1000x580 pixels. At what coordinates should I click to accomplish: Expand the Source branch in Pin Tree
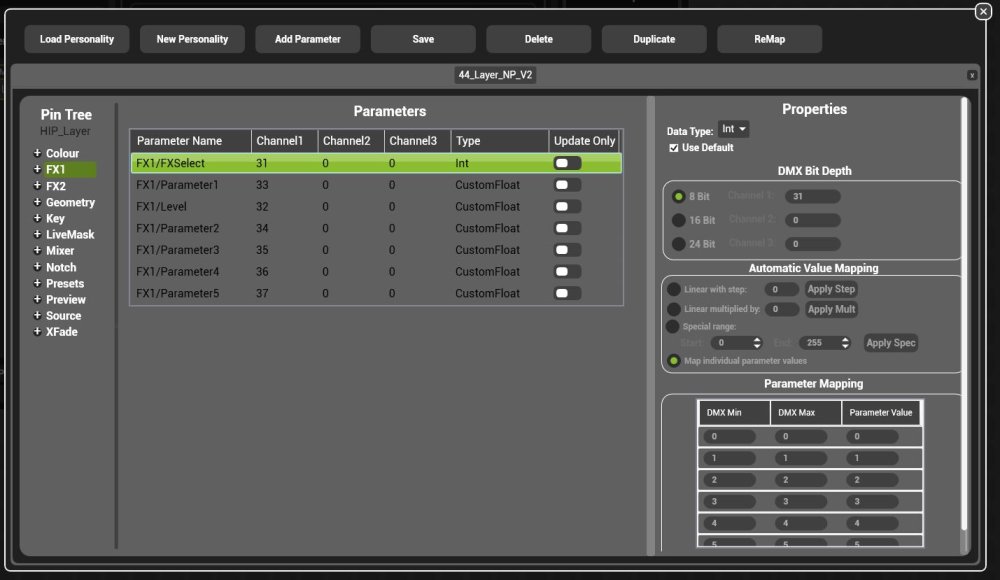coord(36,315)
